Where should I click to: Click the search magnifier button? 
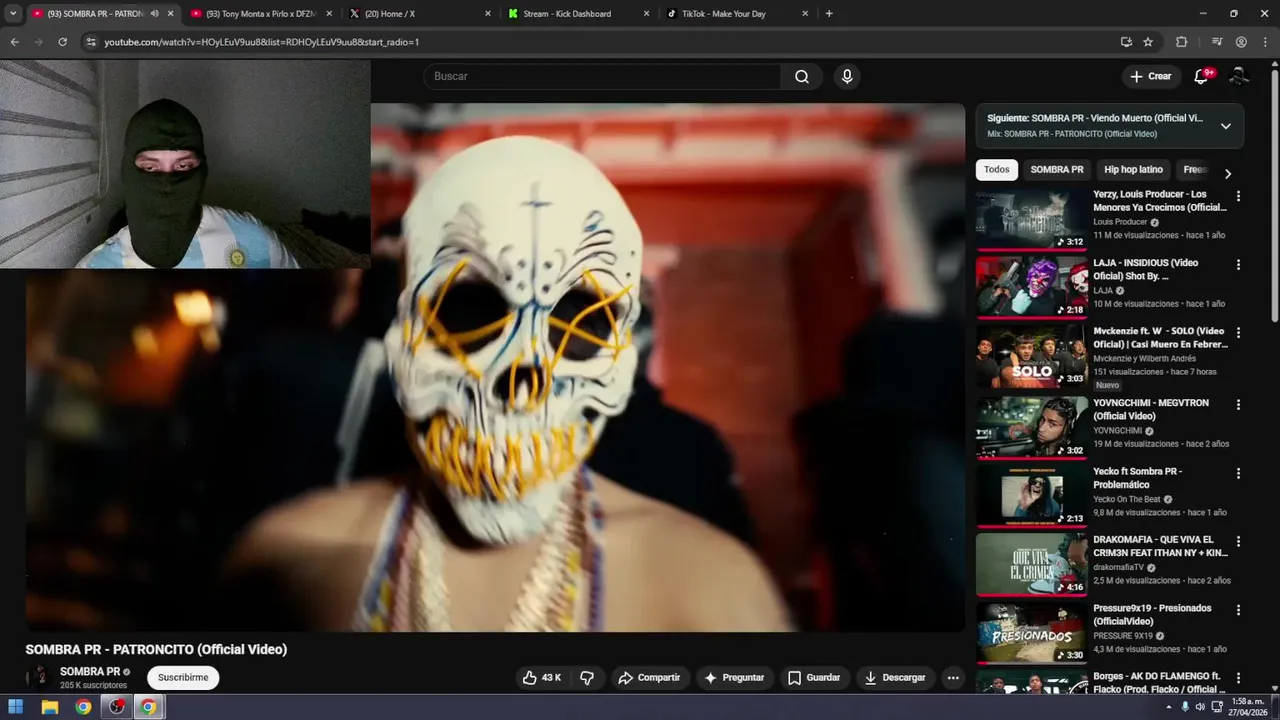coord(802,76)
